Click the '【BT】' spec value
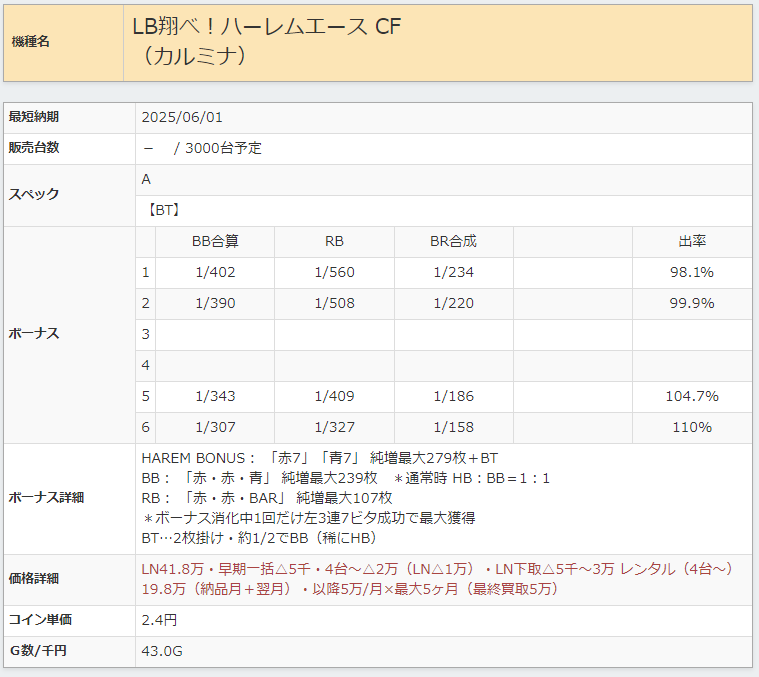This screenshot has height=677, width=759. 164,210
